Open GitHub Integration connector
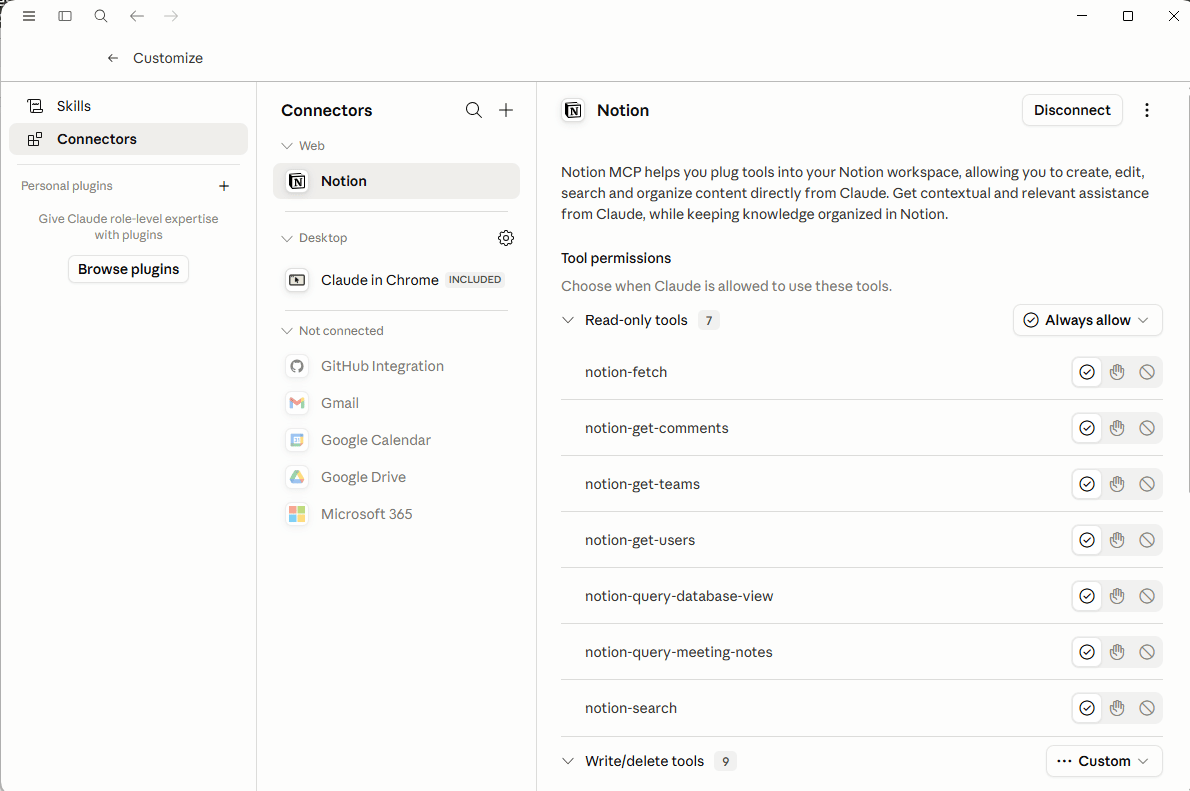 coord(396,366)
